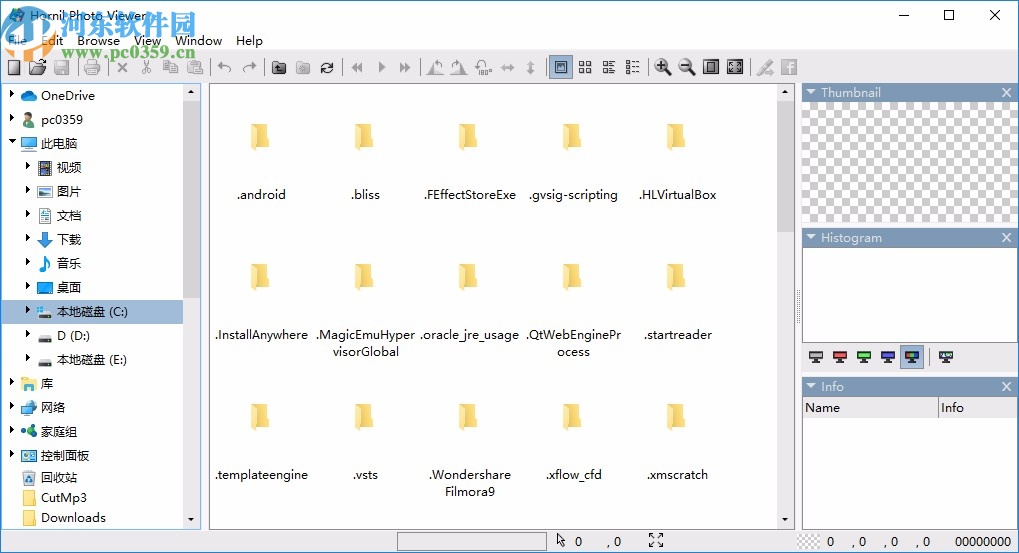Share via the Facebook icon
This screenshot has width=1019, height=553.
pos(789,67)
